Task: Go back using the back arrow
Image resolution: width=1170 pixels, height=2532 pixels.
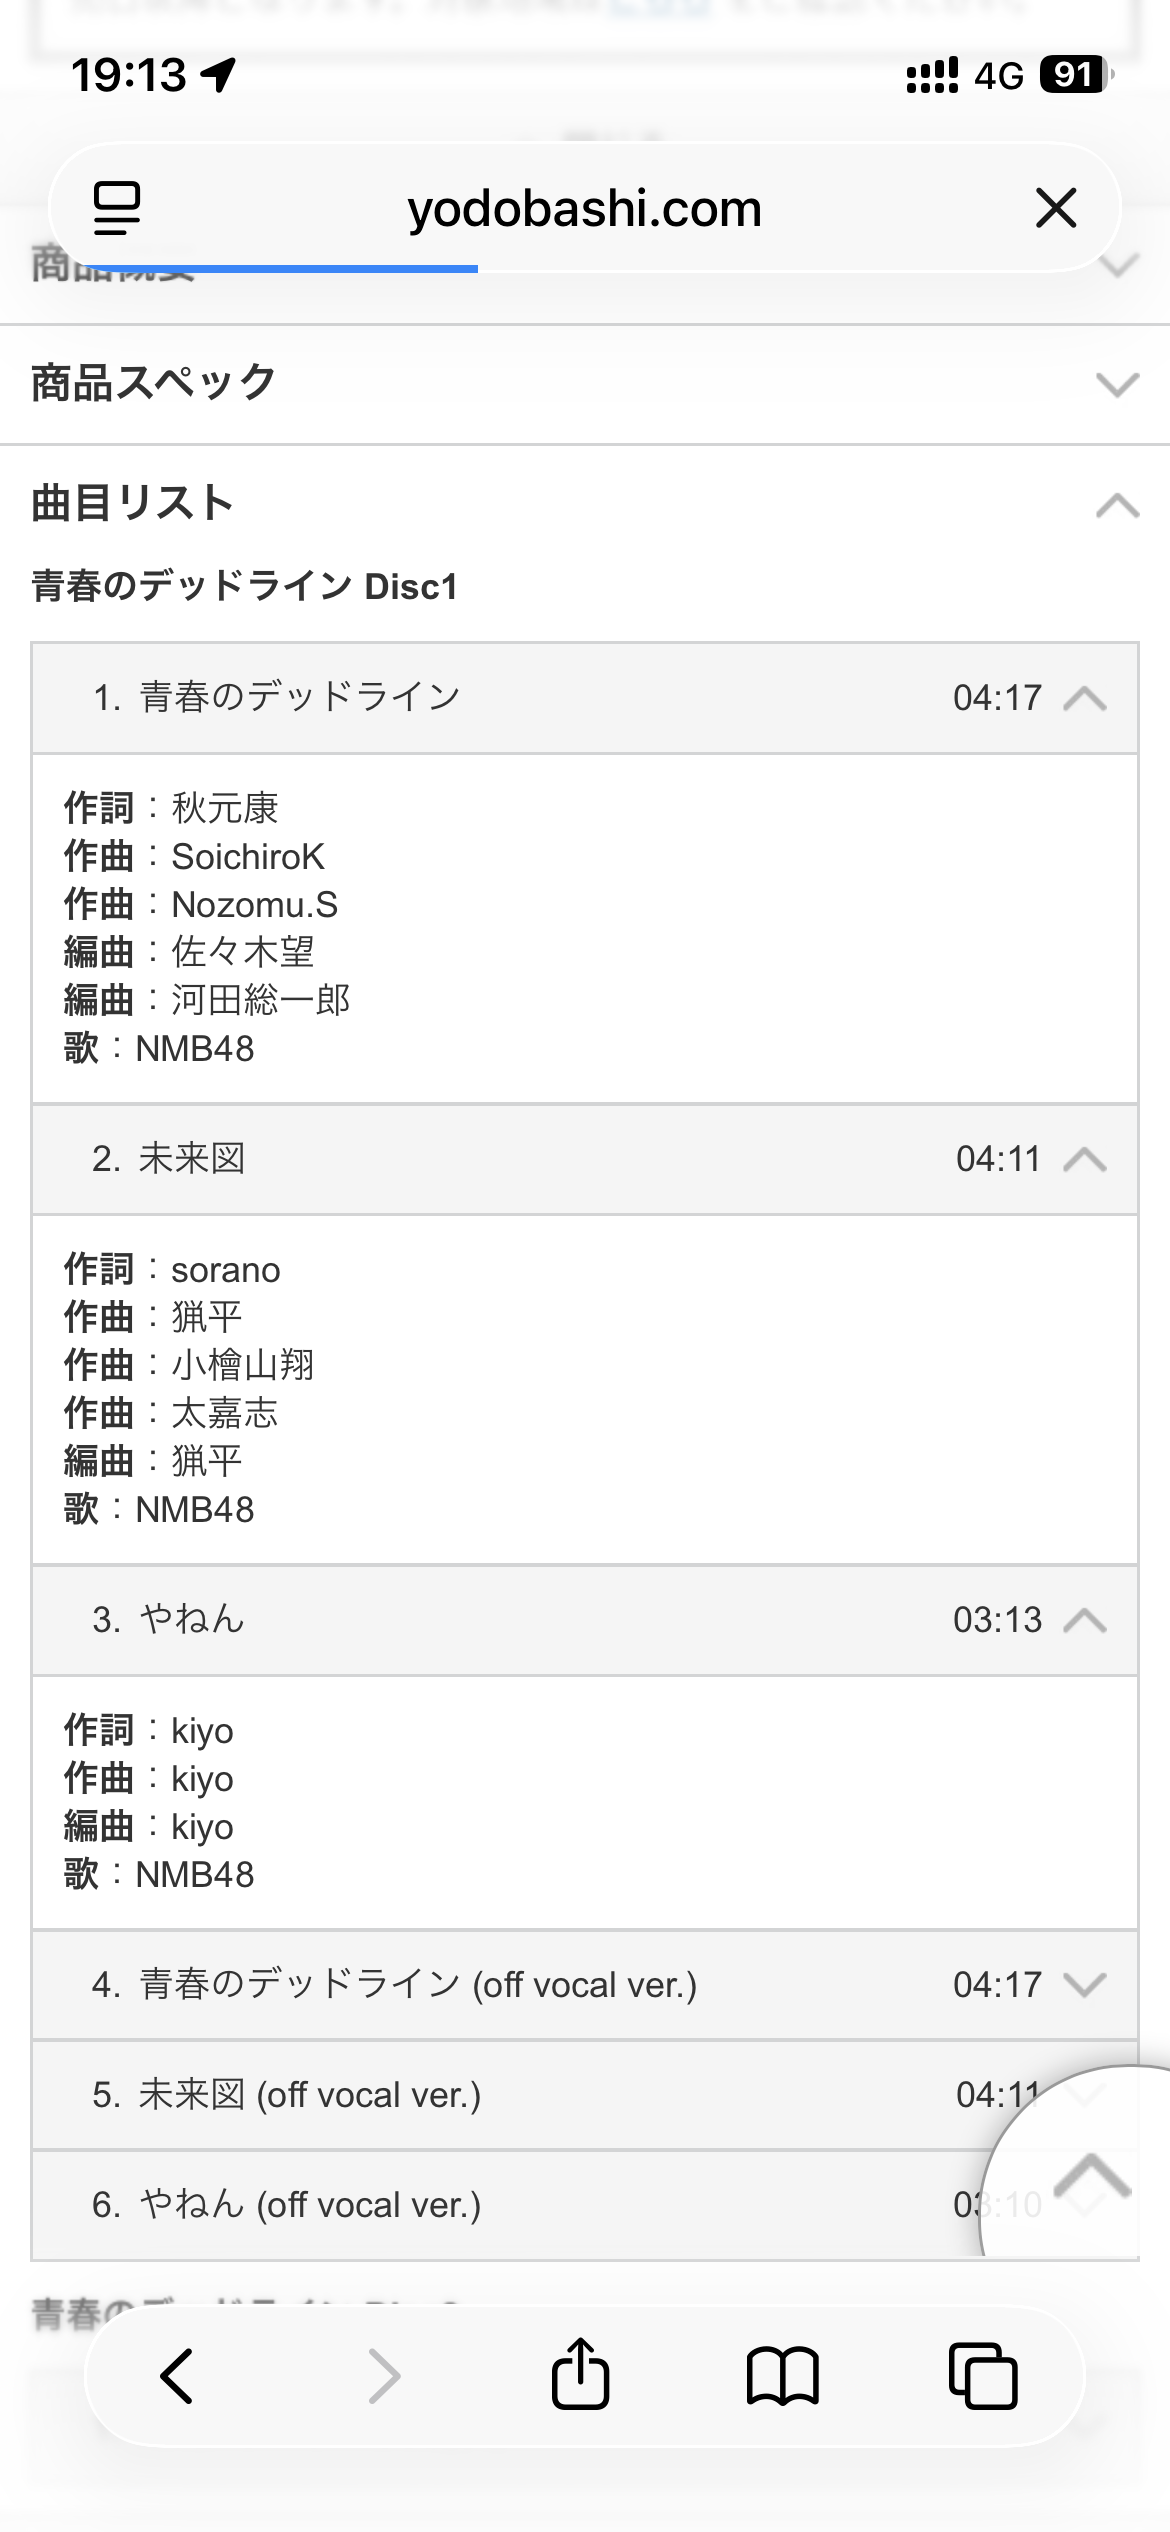Action: [x=177, y=2376]
